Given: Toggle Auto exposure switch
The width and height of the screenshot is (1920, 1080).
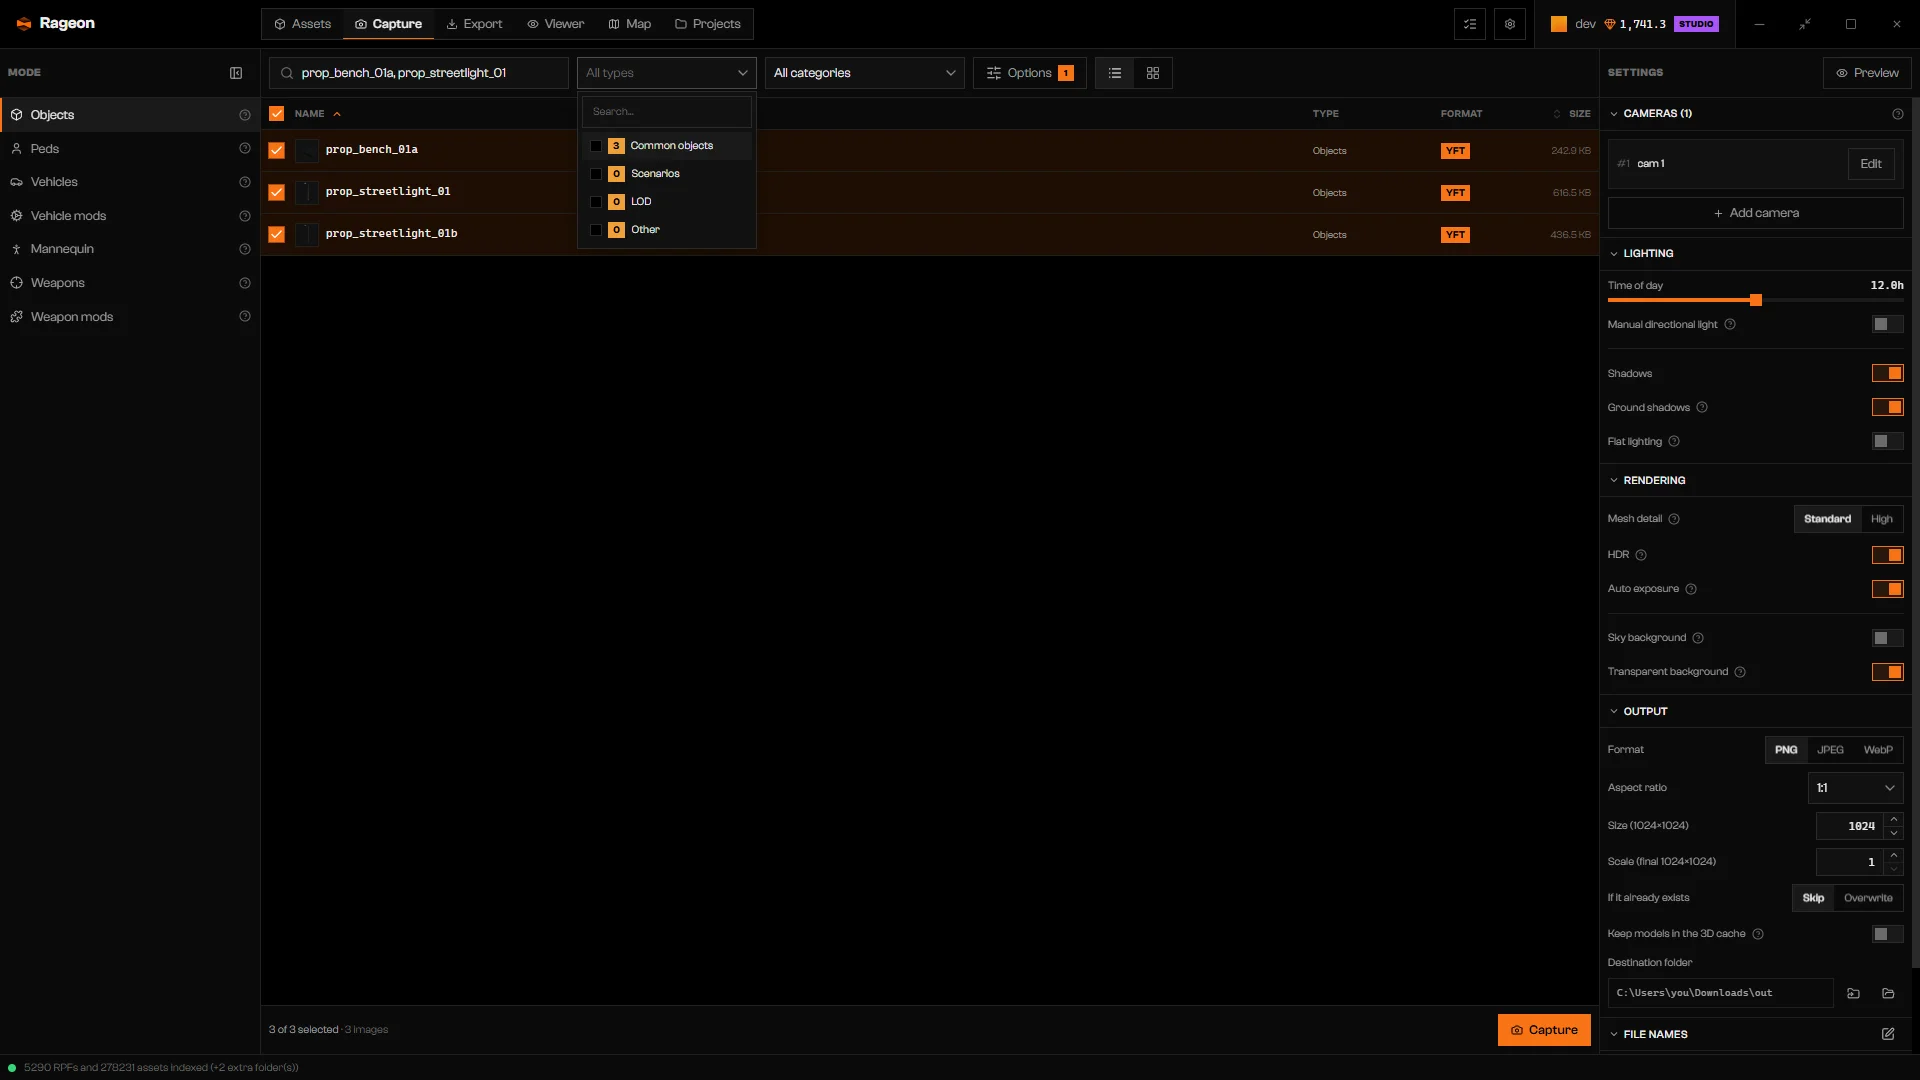Looking at the screenshot, I should click(x=1888, y=589).
